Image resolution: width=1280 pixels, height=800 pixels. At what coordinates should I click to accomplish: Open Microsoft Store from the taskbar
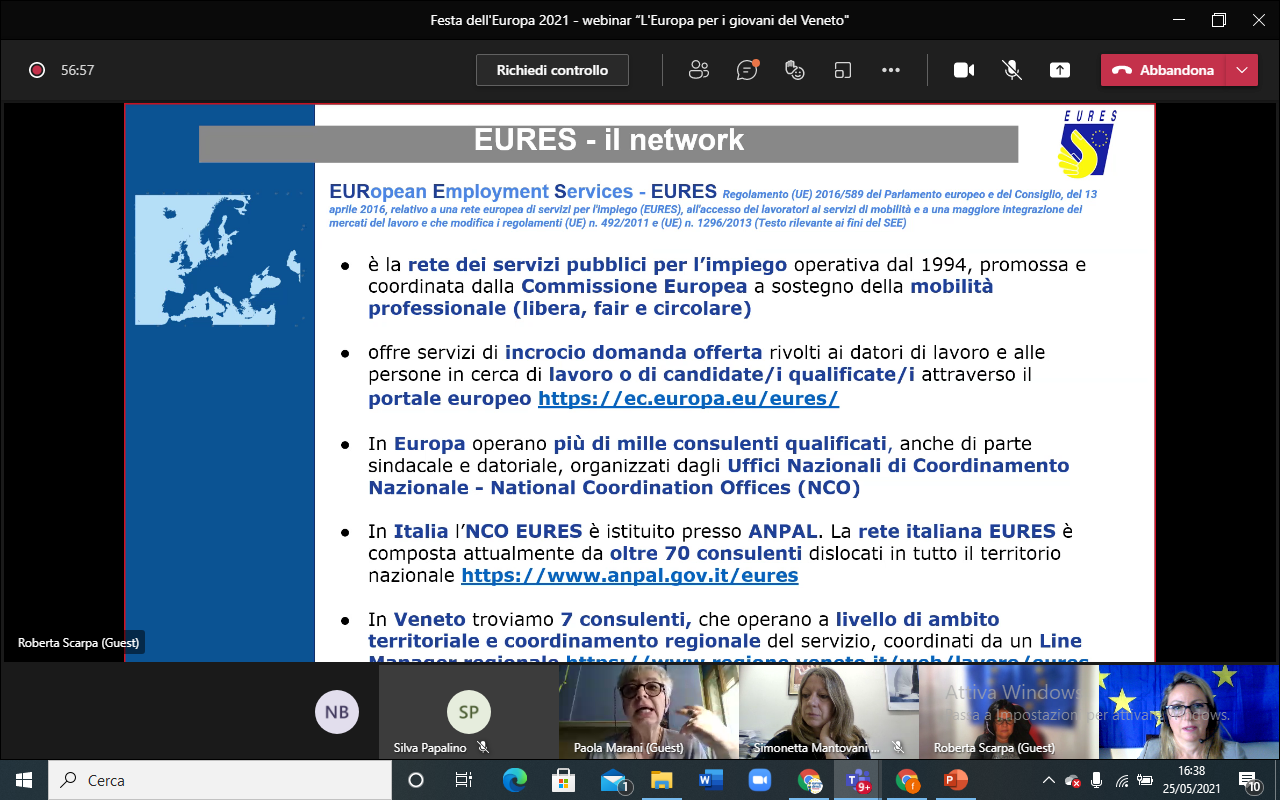coord(563,780)
